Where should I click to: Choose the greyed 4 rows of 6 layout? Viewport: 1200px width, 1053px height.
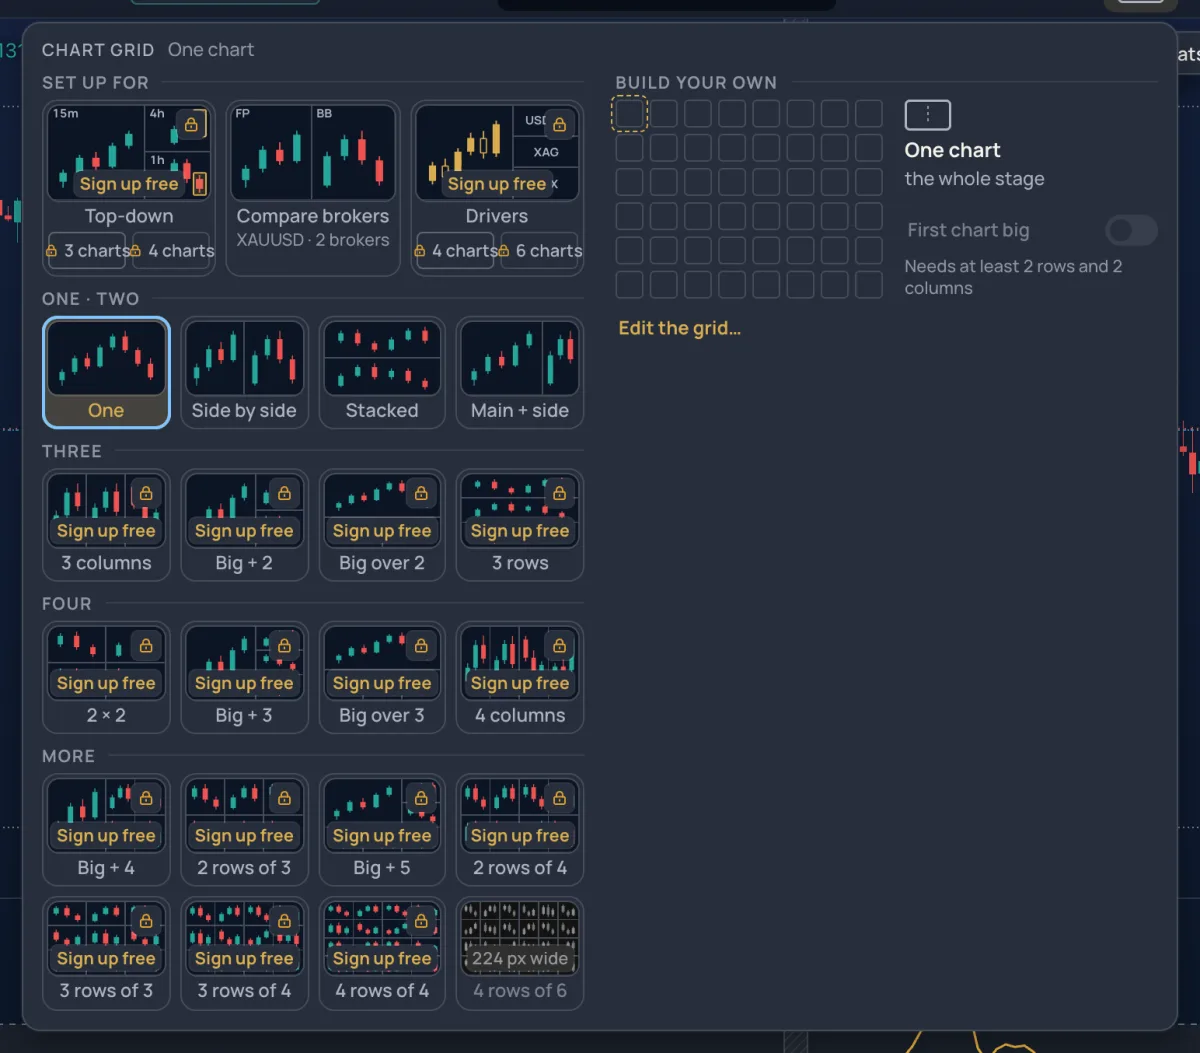pos(520,953)
